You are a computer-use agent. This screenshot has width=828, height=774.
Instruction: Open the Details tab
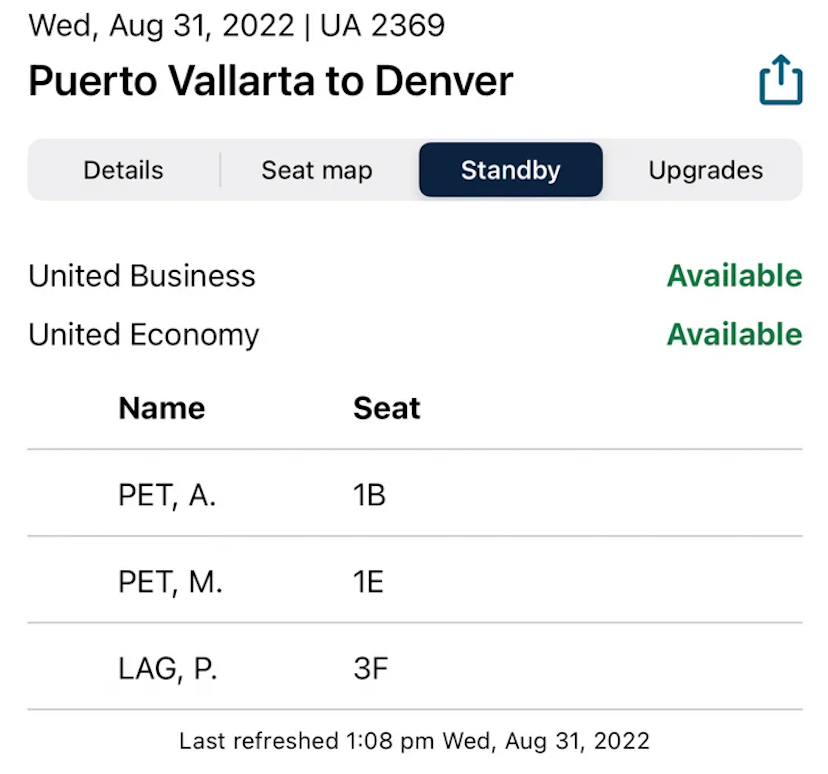point(122,170)
